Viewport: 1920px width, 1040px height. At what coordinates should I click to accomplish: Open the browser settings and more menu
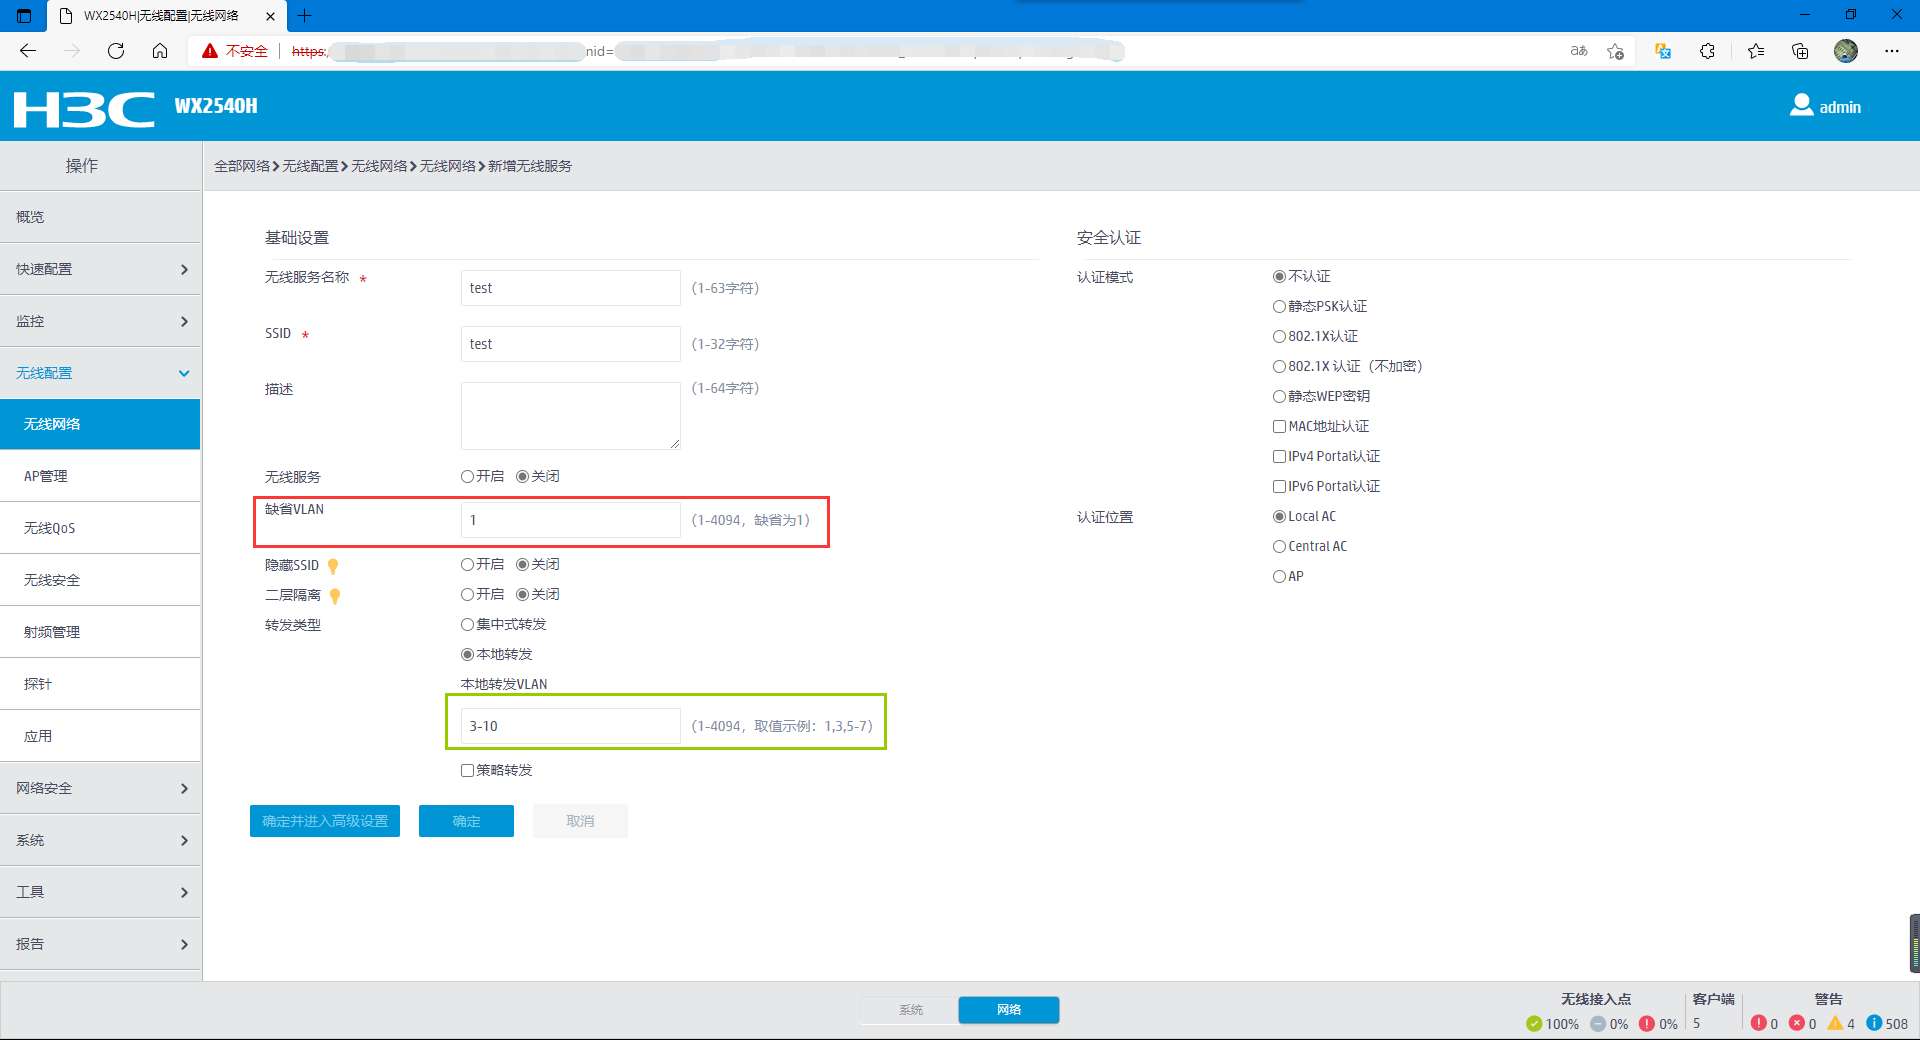[x=1892, y=51]
